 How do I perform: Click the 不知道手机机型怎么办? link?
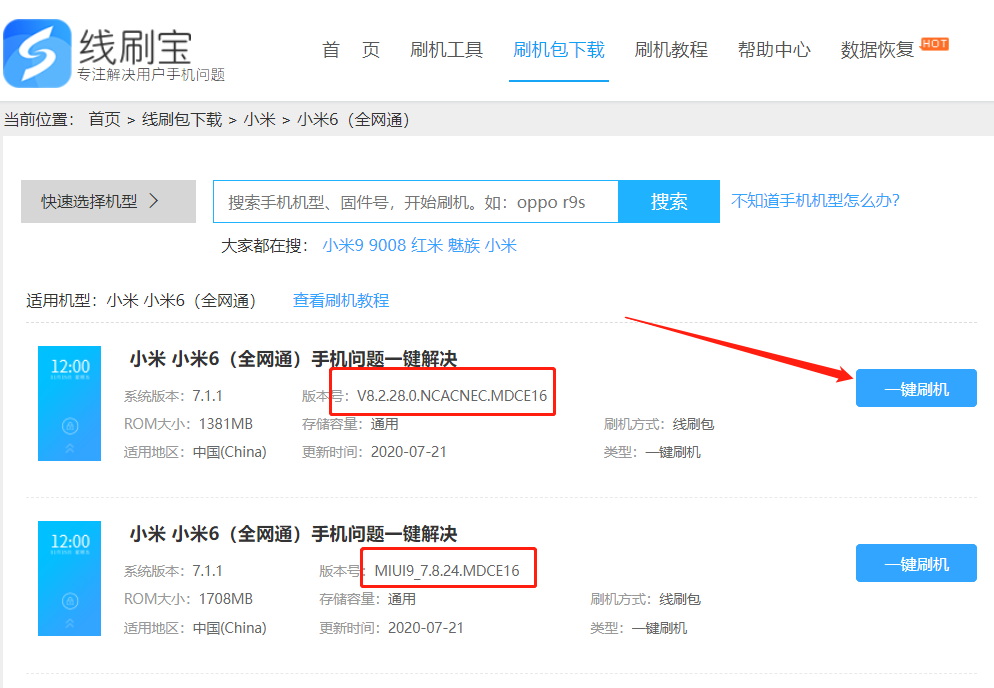815,201
